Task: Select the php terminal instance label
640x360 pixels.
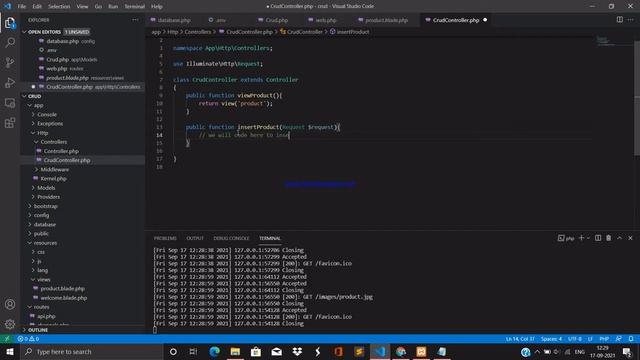Action: (x=566, y=238)
